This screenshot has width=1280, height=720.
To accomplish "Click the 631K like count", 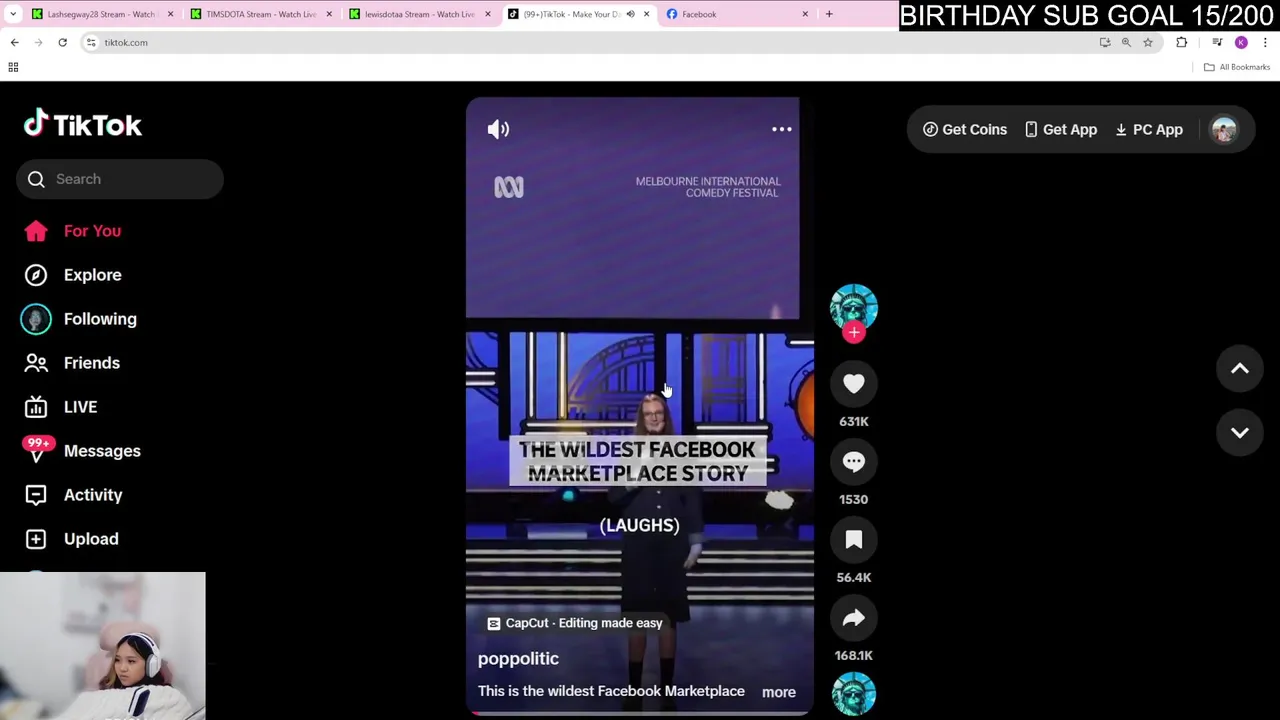I will tap(854, 421).
